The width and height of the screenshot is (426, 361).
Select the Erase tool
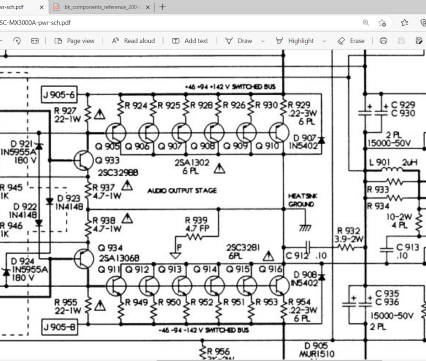[x=351, y=41]
